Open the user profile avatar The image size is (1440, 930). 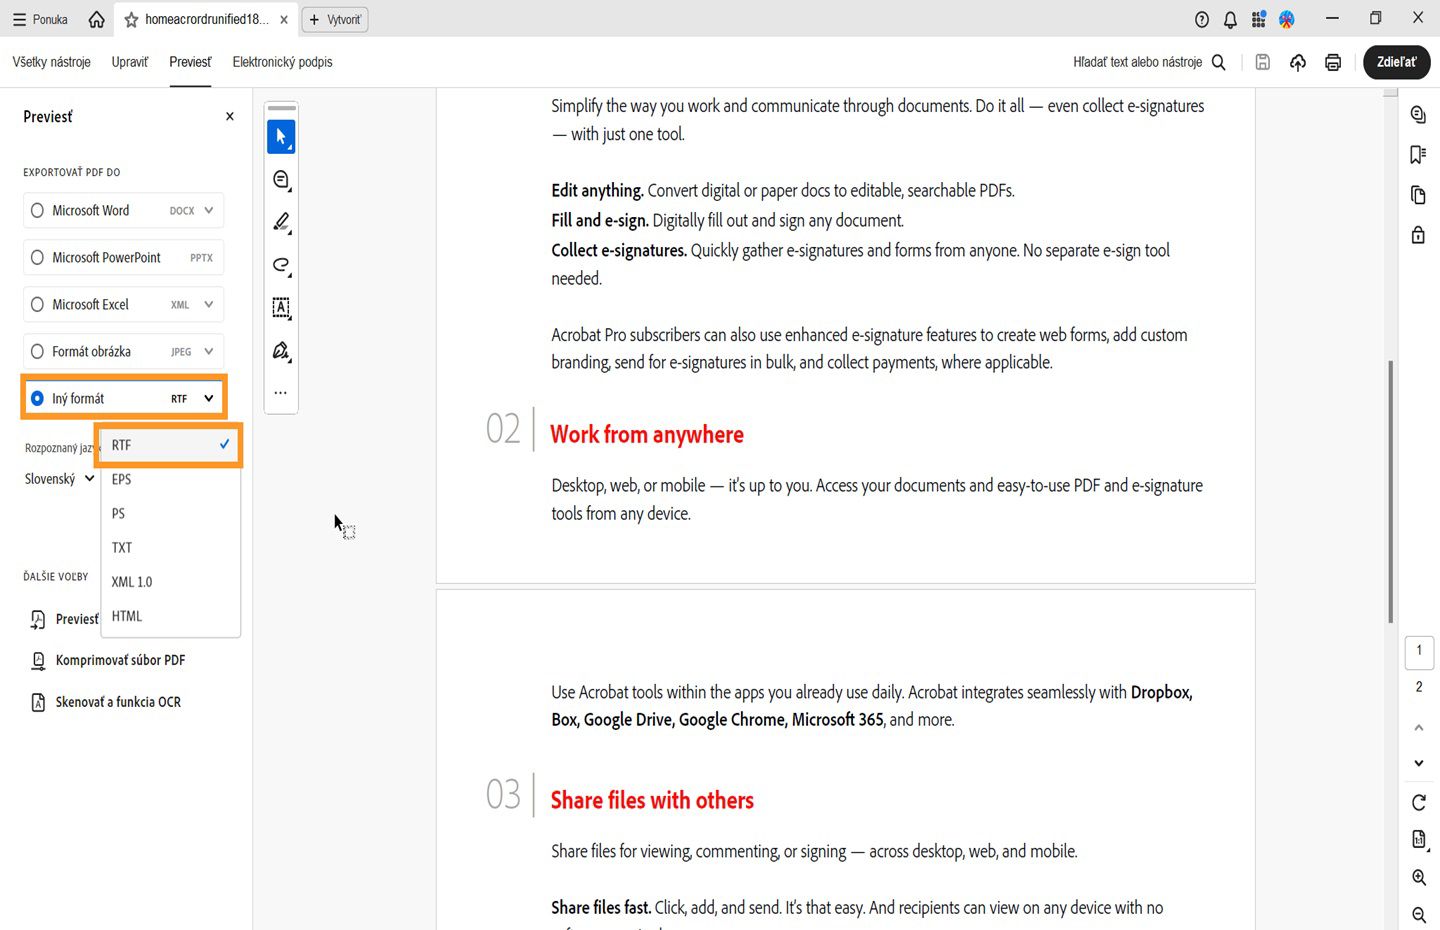coord(1287,19)
